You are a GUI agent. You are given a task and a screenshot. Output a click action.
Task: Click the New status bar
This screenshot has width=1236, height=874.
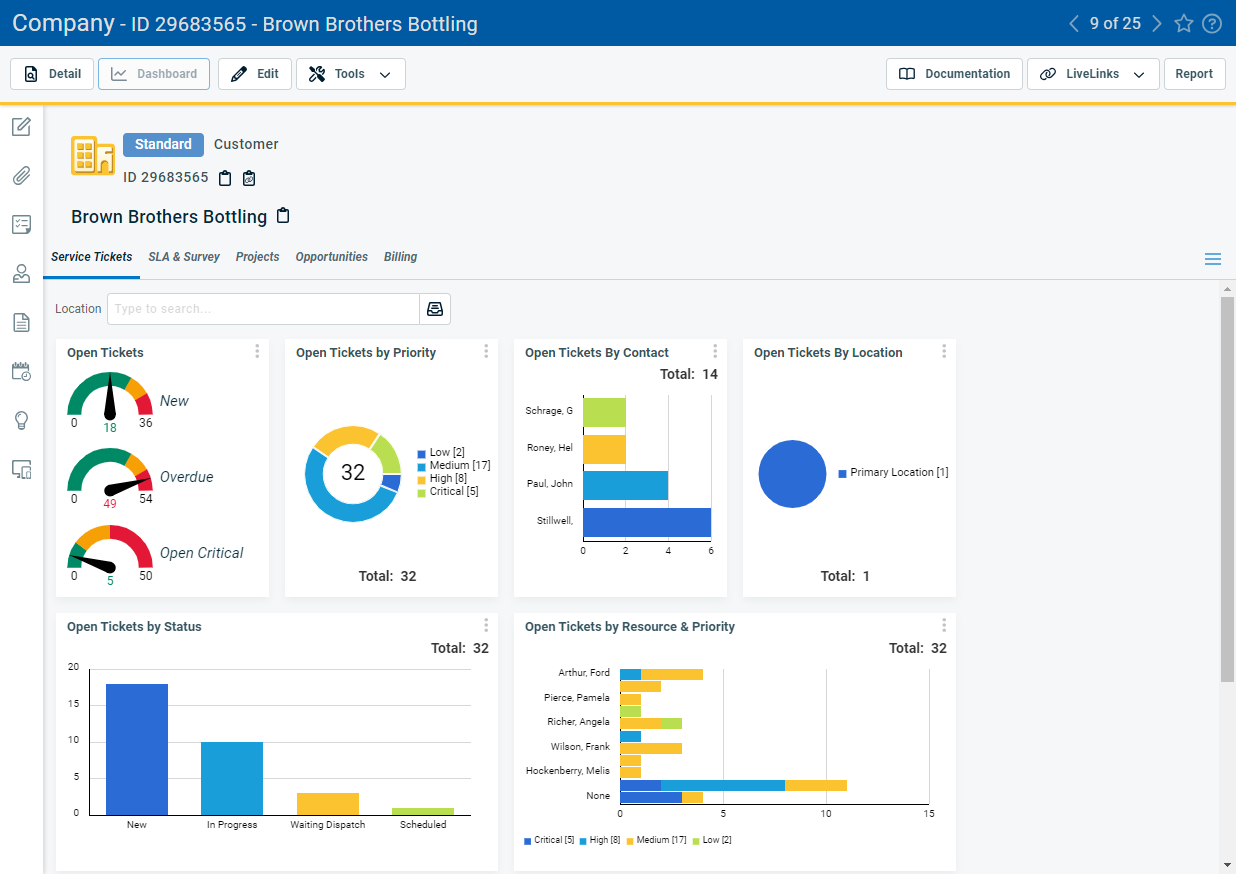click(137, 748)
